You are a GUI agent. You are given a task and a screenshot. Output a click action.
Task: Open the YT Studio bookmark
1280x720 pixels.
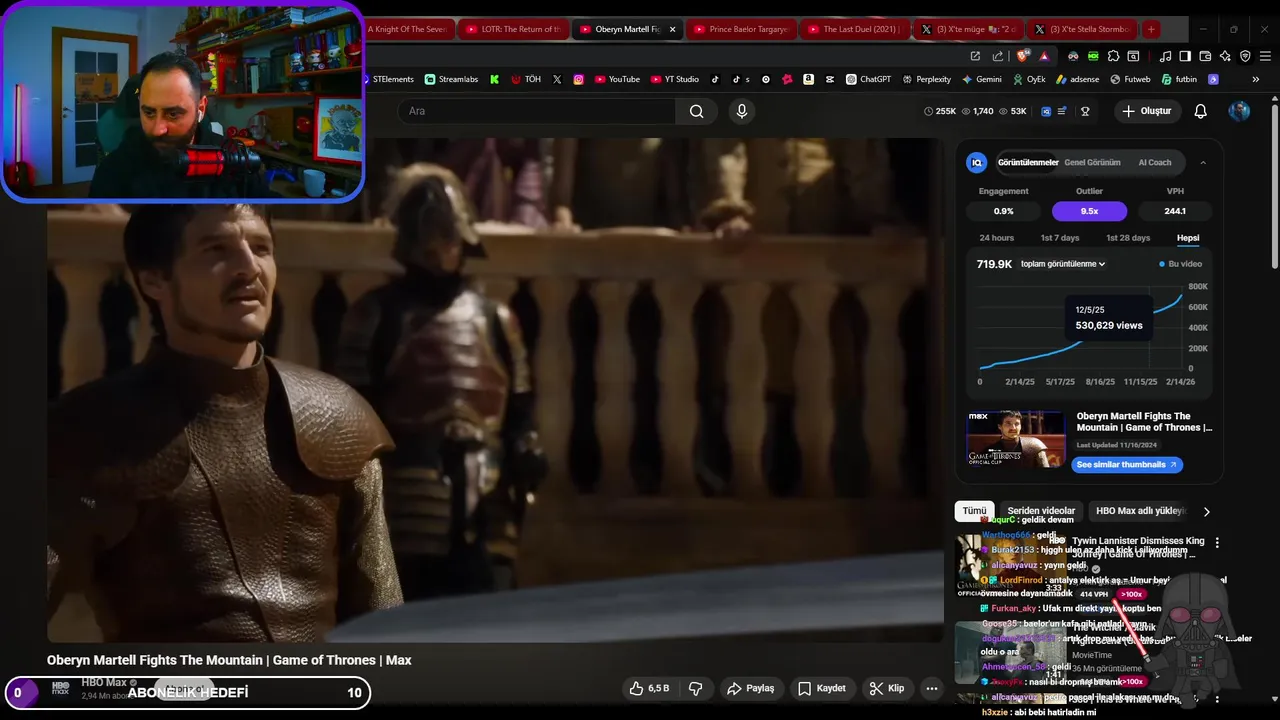click(x=675, y=79)
